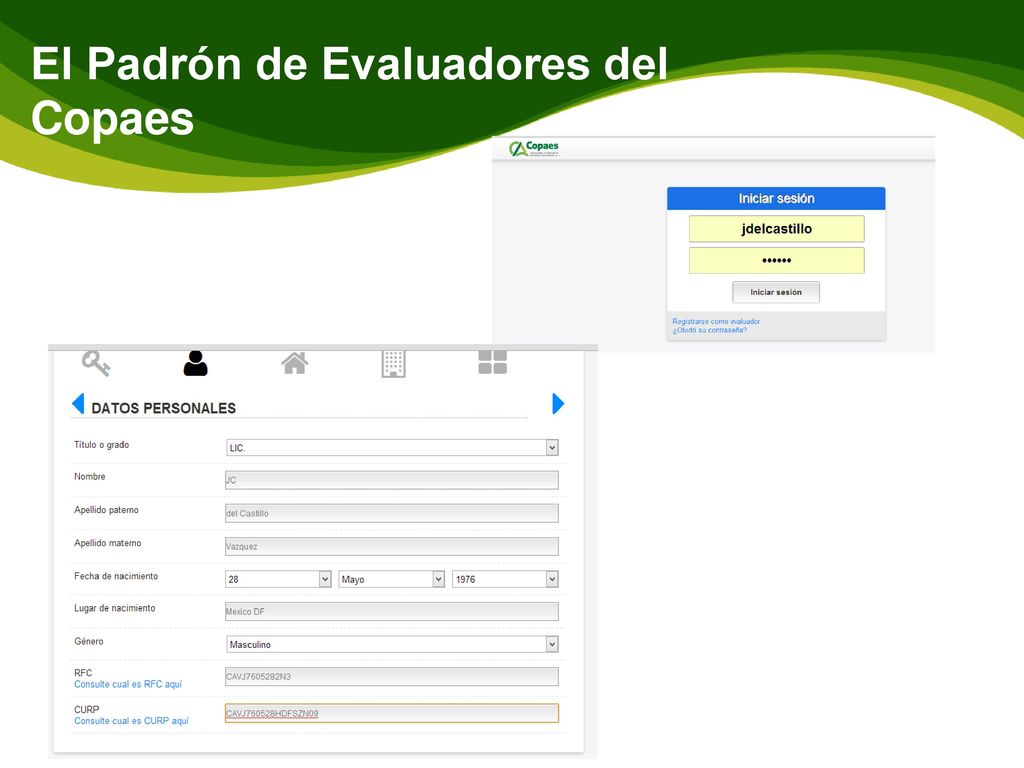This screenshot has width=1024, height=768.
Task: Click the blue 'Iniciar sesión' header text
Action: point(776,199)
